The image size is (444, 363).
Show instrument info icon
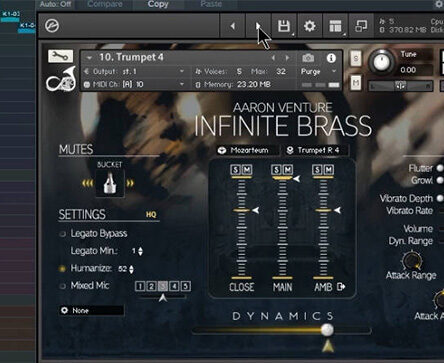(331, 58)
